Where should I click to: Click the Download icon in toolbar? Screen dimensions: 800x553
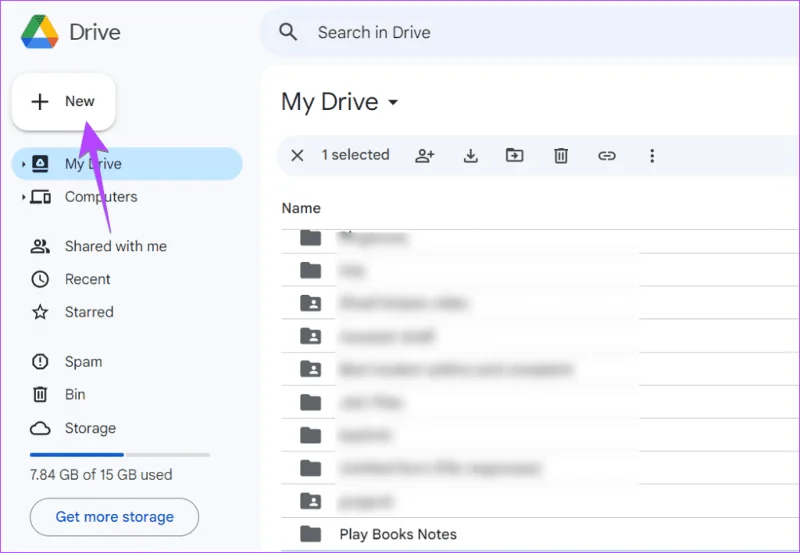[x=470, y=156]
